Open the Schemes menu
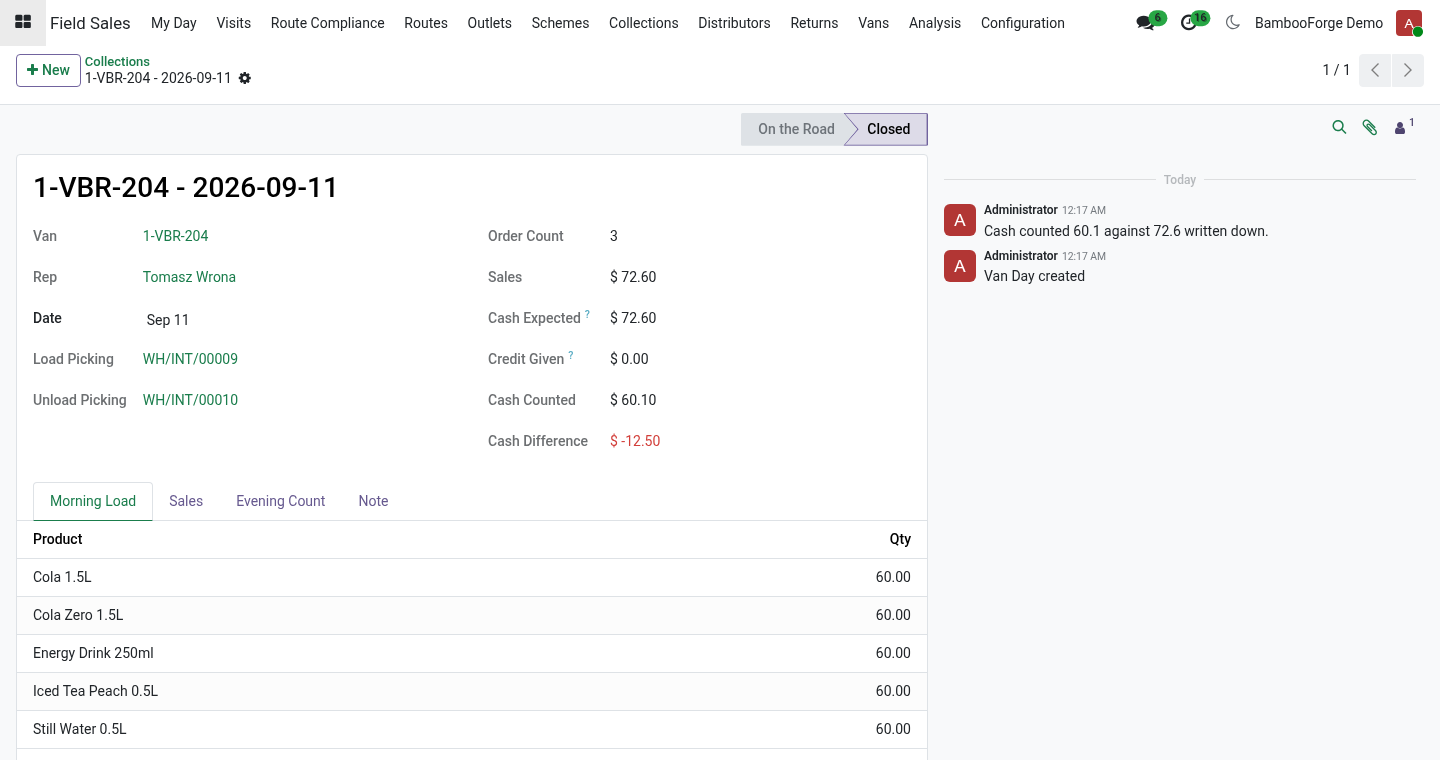The width and height of the screenshot is (1440, 760). pyautogui.click(x=561, y=23)
